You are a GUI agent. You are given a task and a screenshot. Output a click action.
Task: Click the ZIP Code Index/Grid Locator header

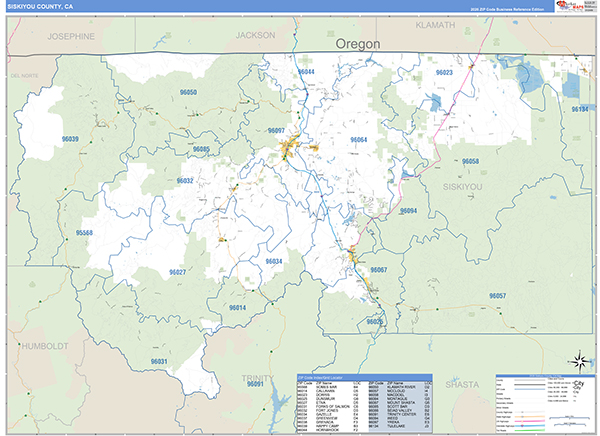[x=365, y=377]
